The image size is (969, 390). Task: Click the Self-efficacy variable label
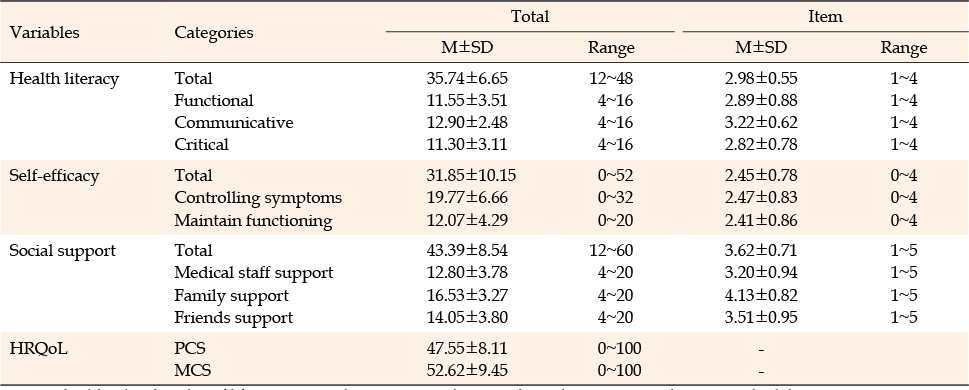54,176
